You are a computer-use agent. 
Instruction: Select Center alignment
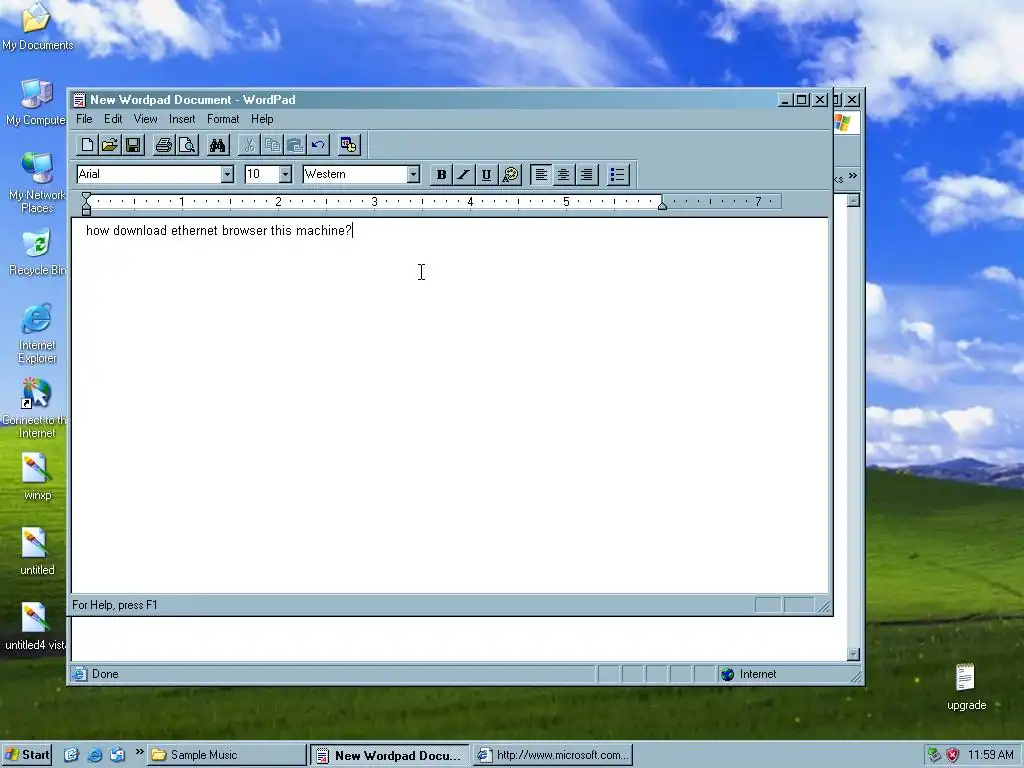pos(564,174)
